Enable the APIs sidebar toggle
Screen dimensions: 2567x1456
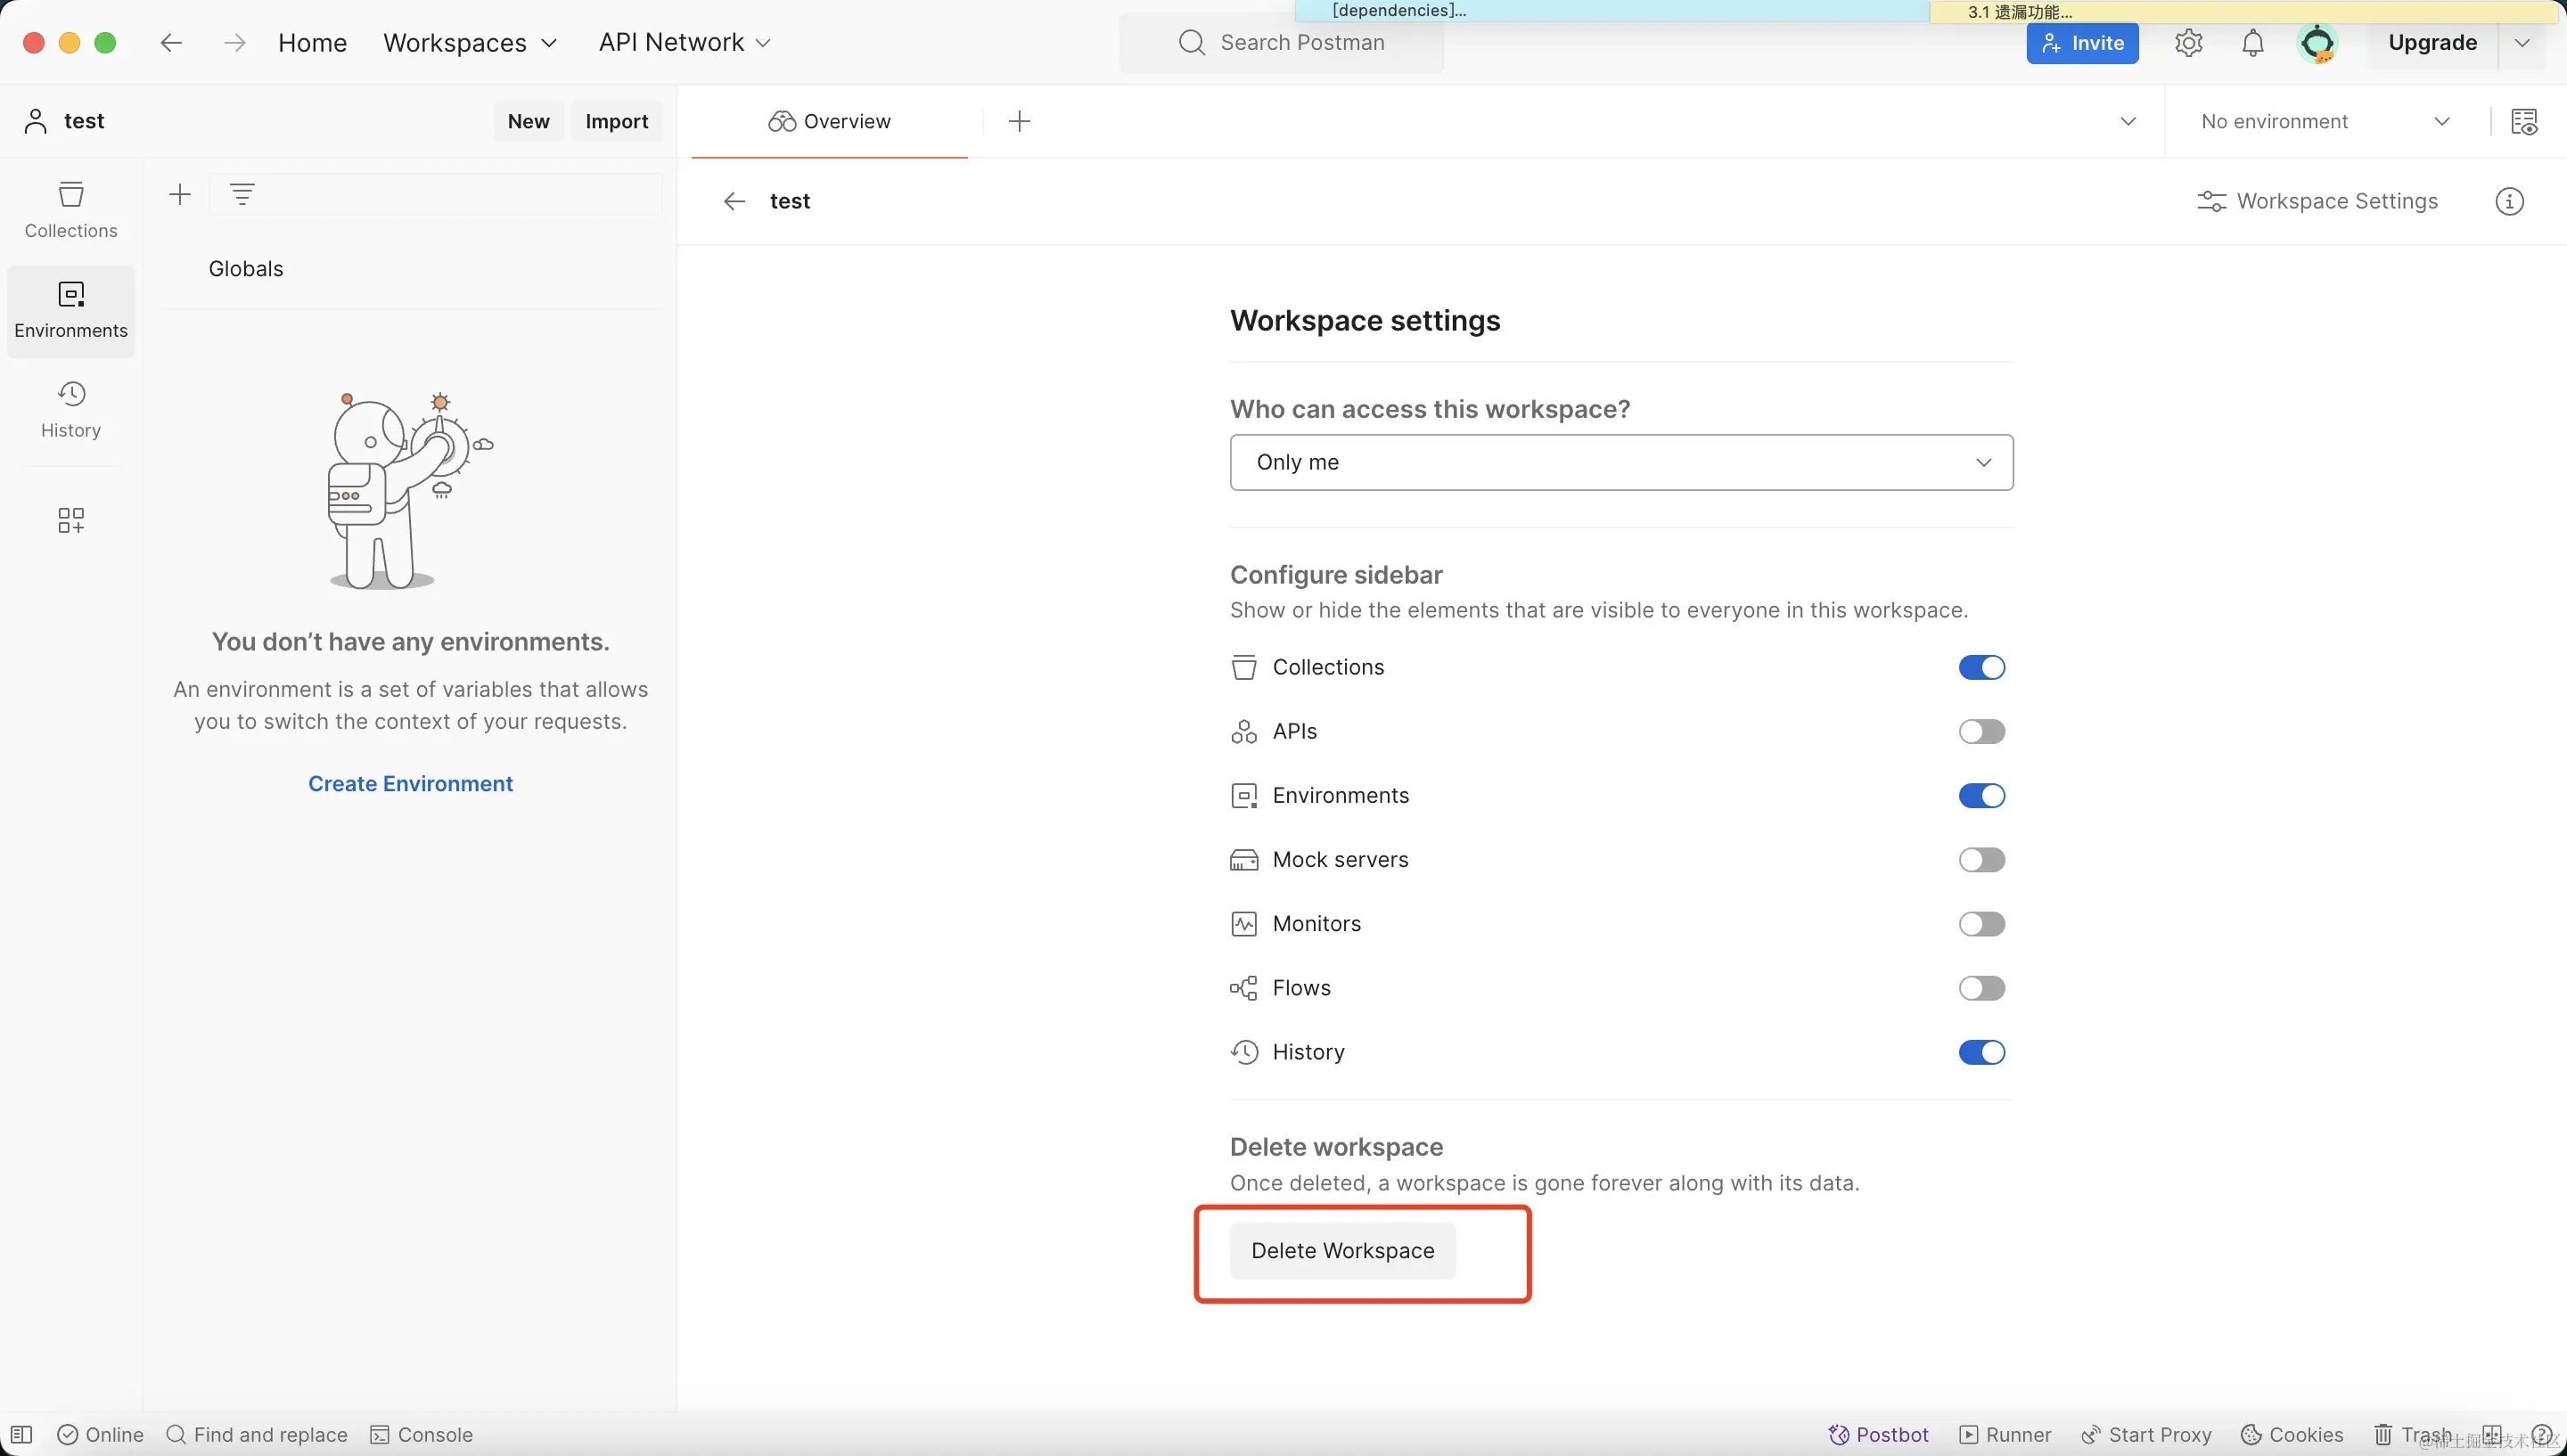point(1981,731)
